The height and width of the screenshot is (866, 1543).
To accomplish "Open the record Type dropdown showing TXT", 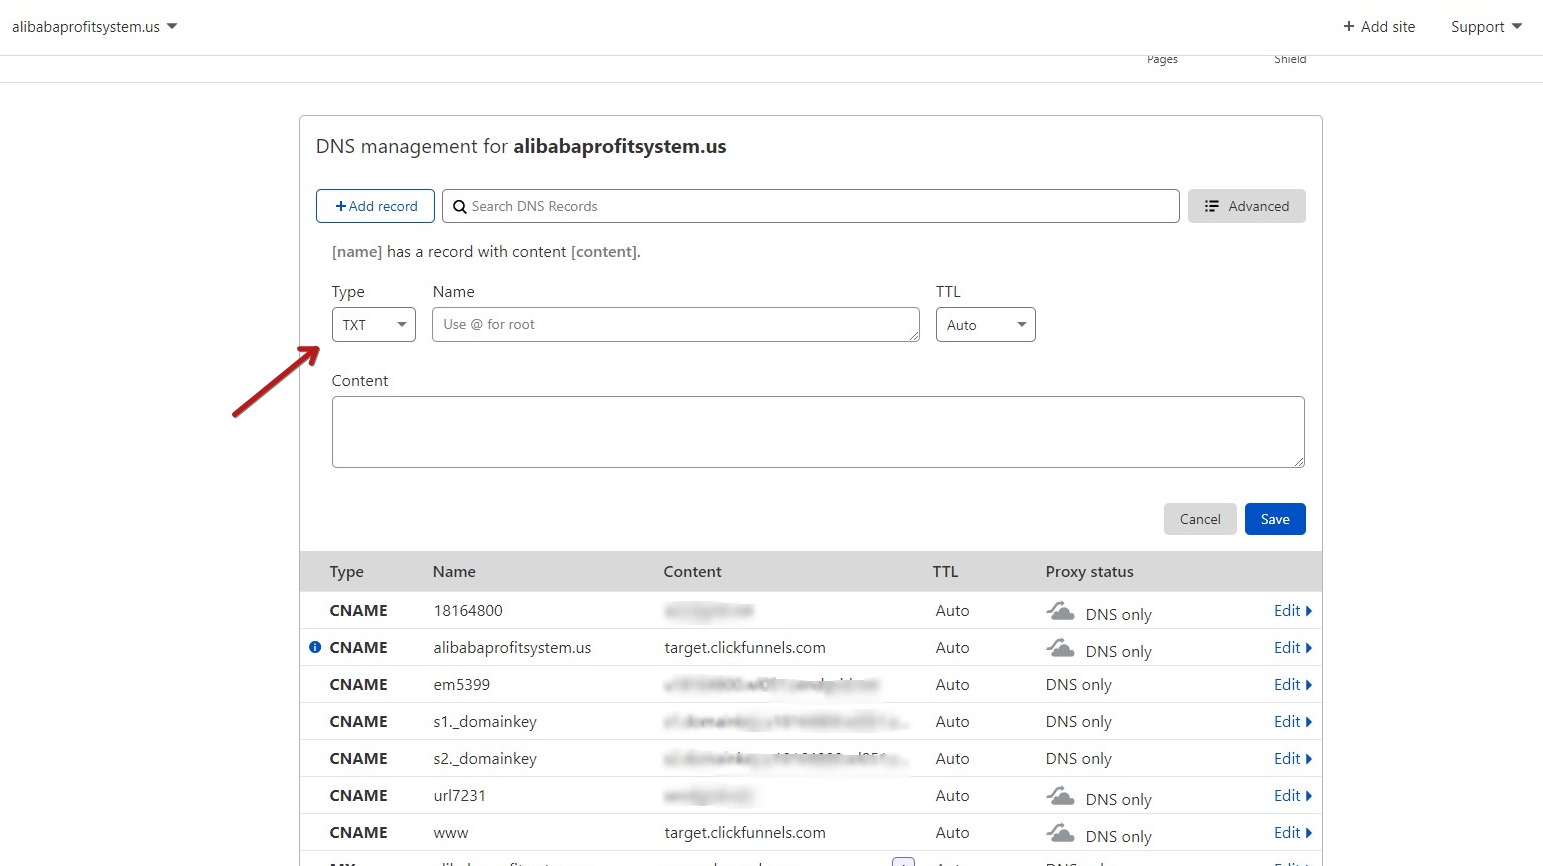I will [374, 325].
